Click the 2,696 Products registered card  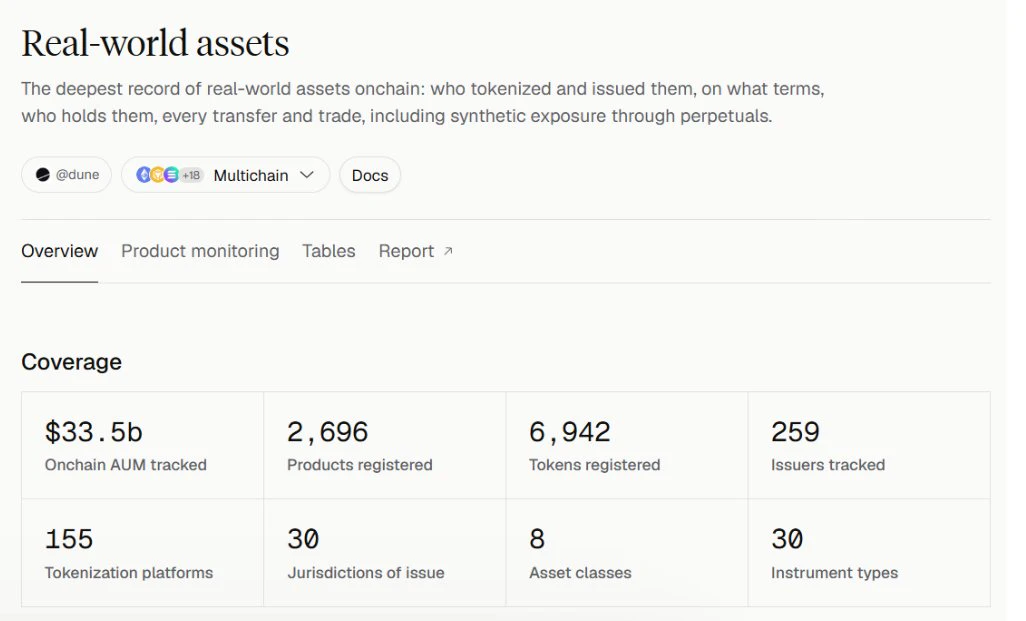385,446
